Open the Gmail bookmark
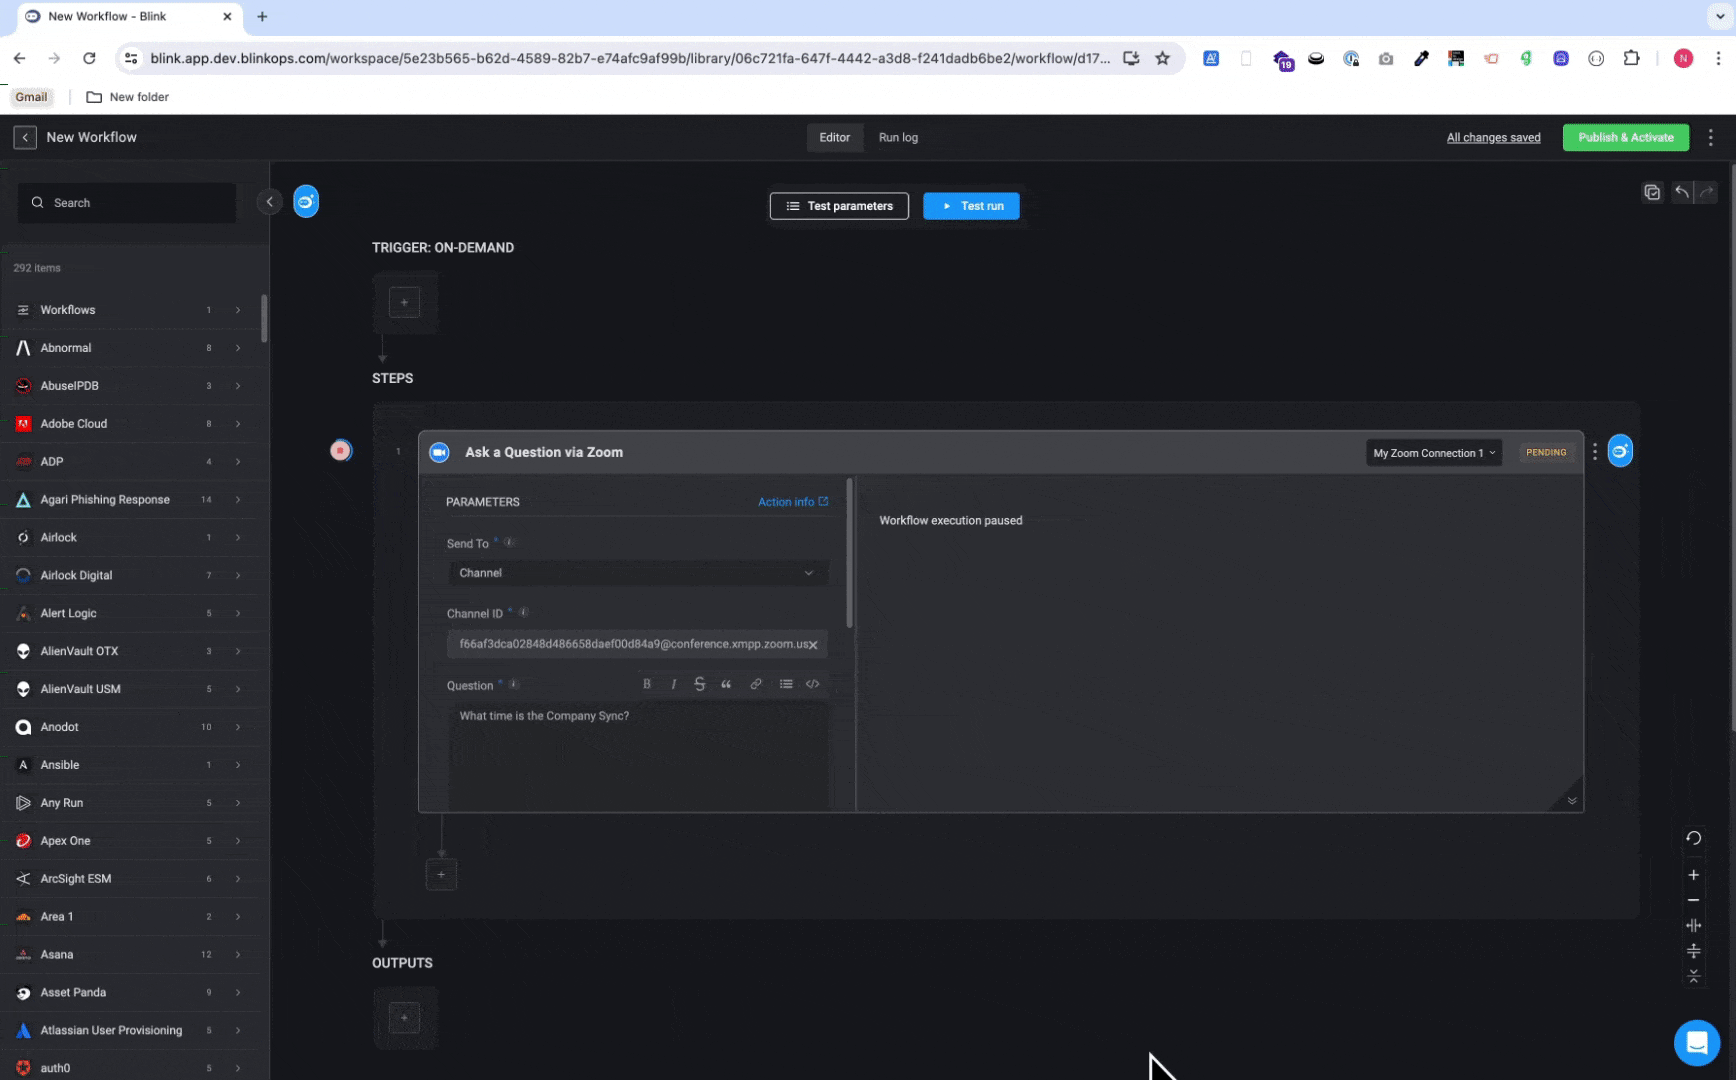Screen dimensions: 1736x1080 (x=31, y=97)
